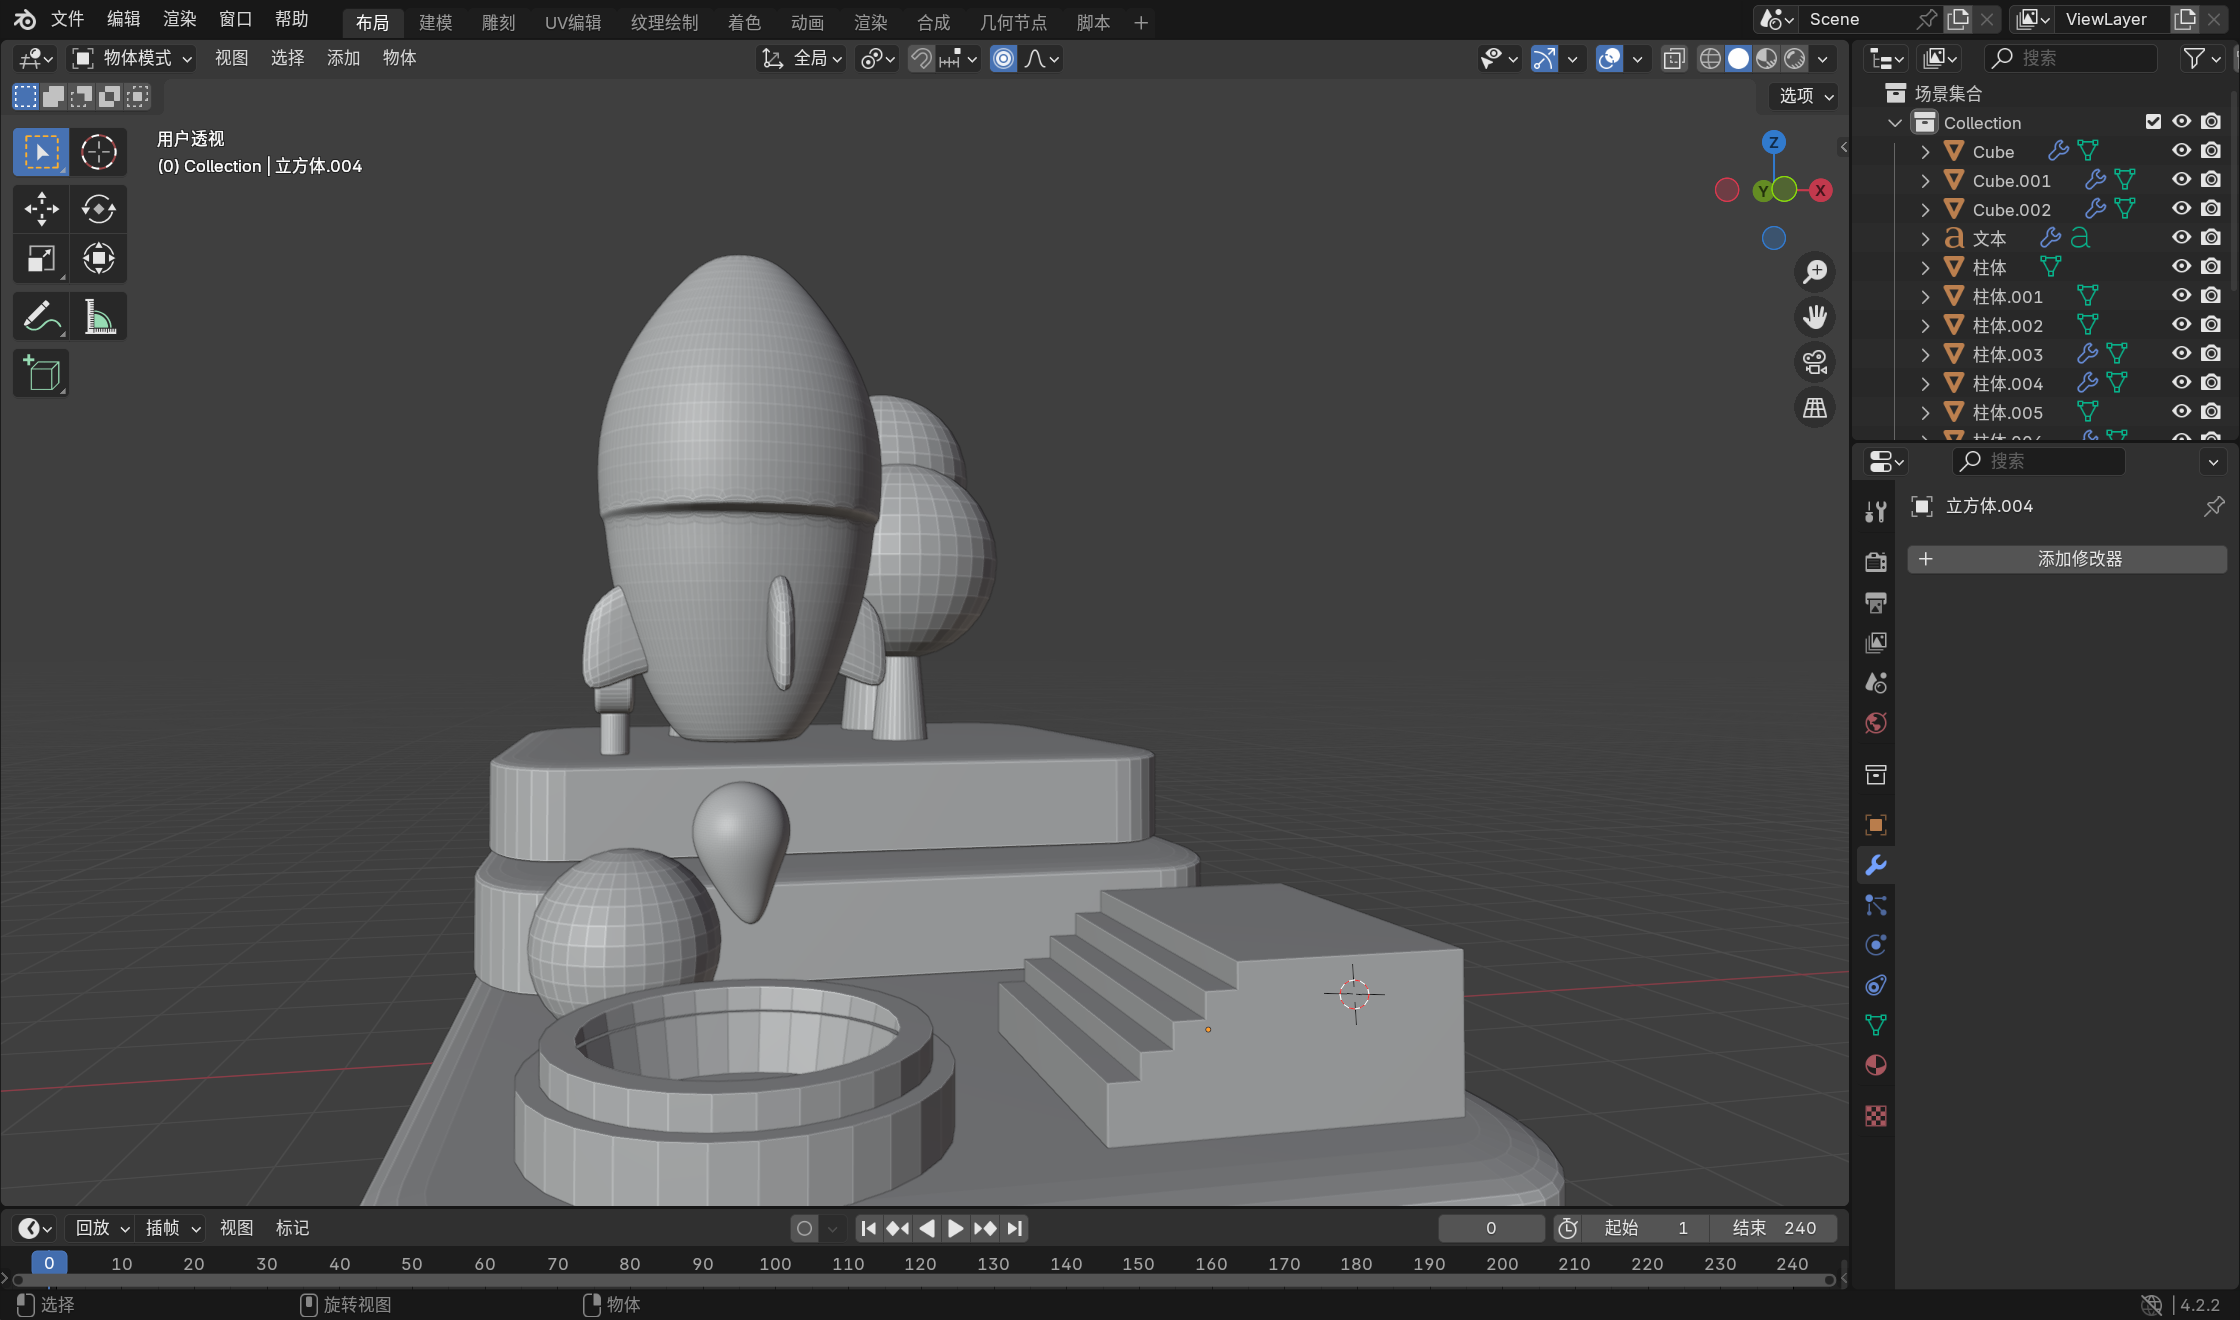Viewport: 2240px width, 1320px height.
Task: Open the 添加 menu in viewport header
Action: point(343,59)
